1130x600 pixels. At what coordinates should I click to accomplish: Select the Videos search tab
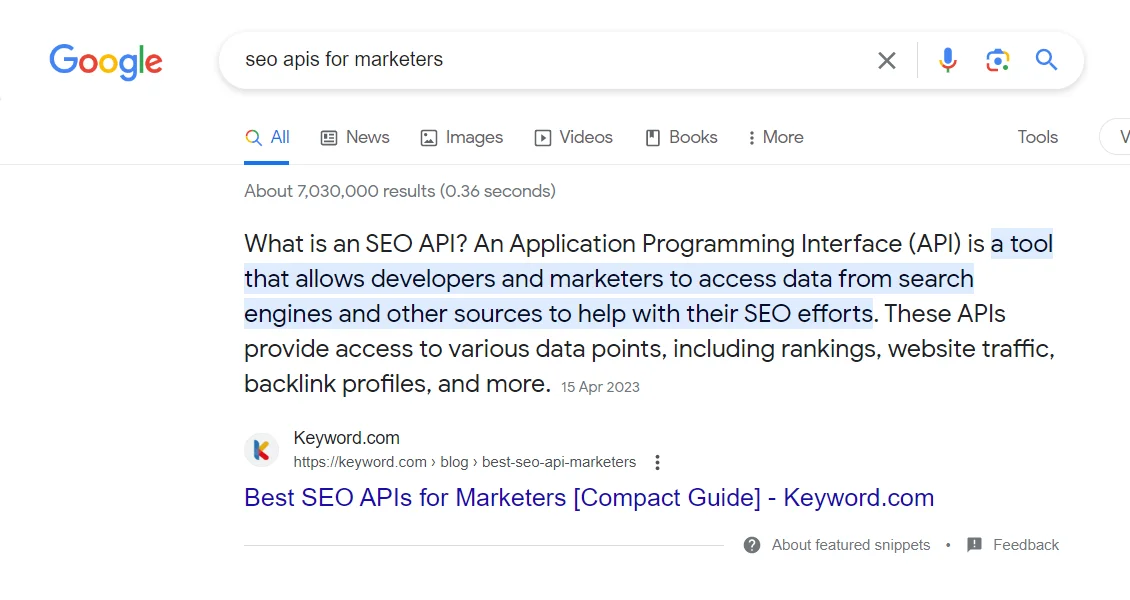(573, 137)
